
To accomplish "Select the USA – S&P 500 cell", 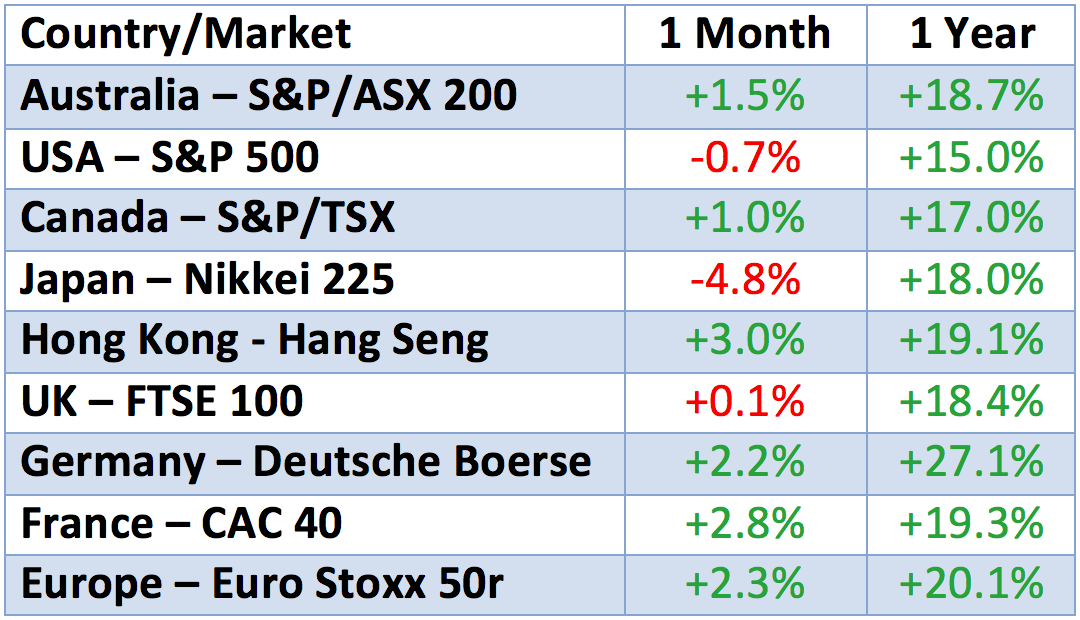I will click(170, 157).
